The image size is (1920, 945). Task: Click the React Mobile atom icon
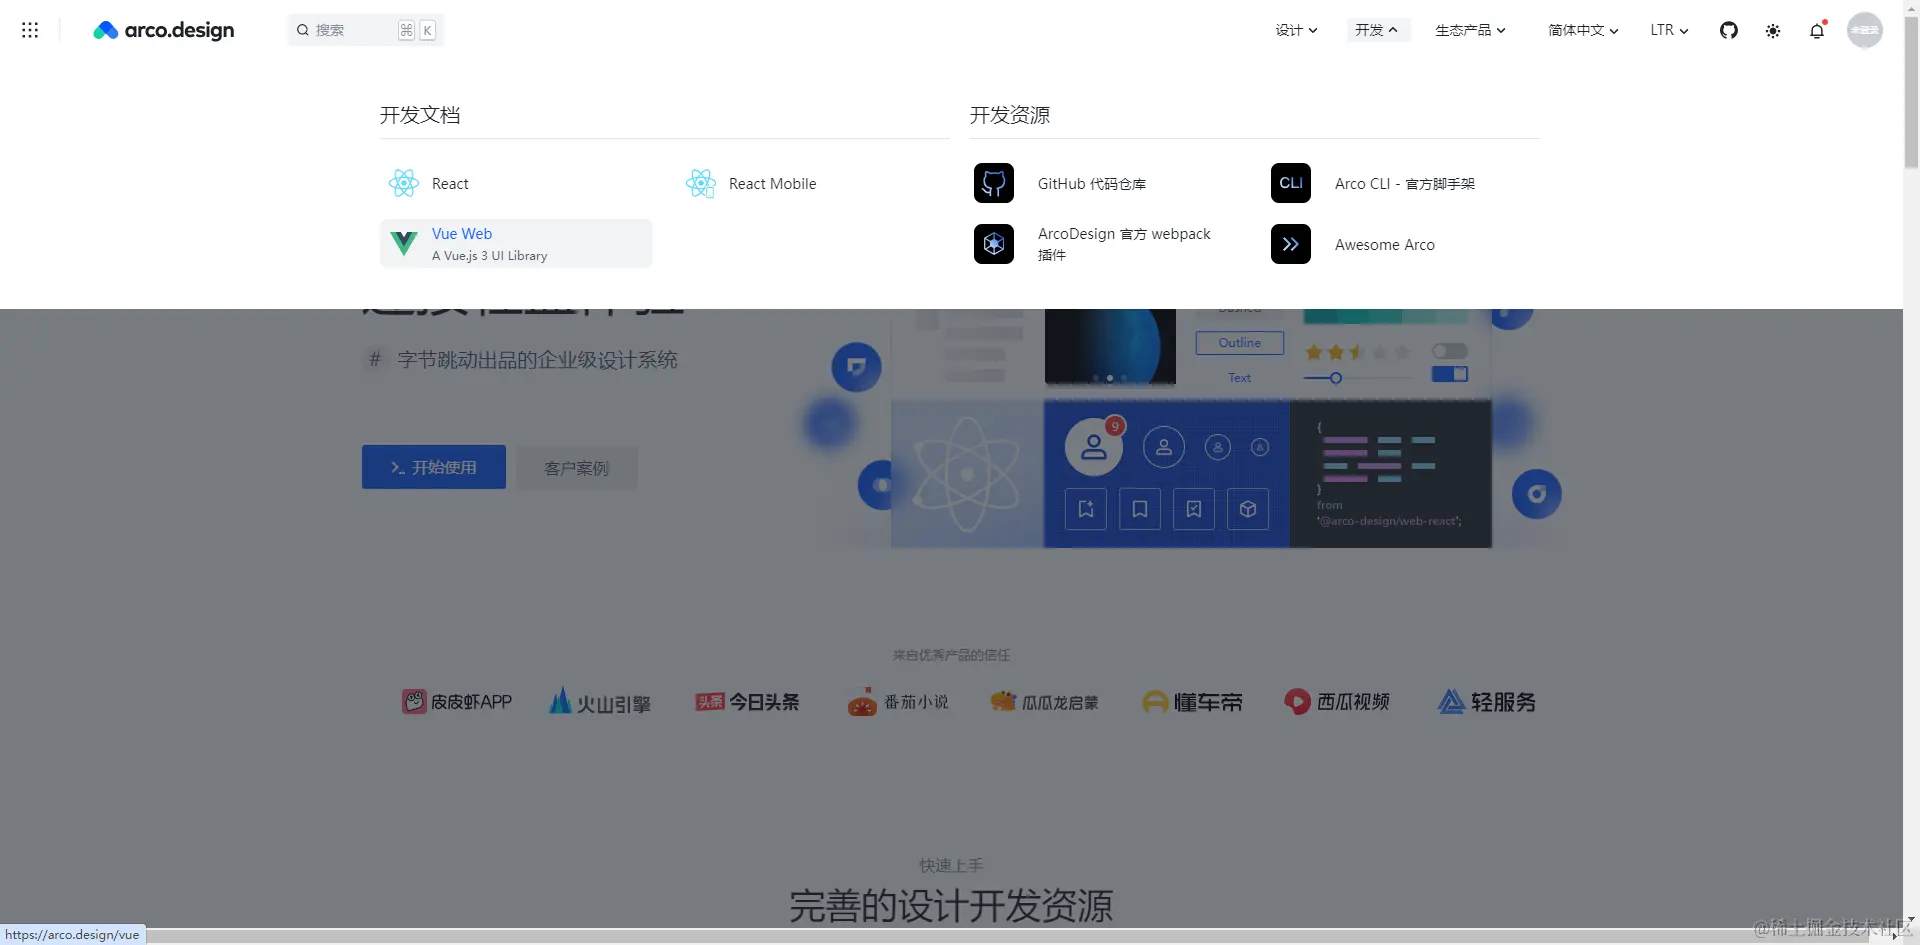[701, 183]
